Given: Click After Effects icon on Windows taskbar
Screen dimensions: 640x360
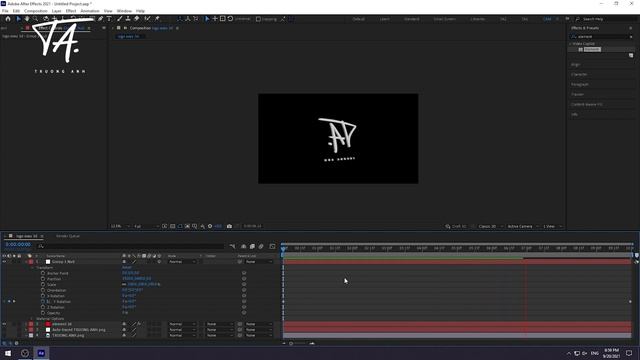Looking at the screenshot, I should (41, 353).
